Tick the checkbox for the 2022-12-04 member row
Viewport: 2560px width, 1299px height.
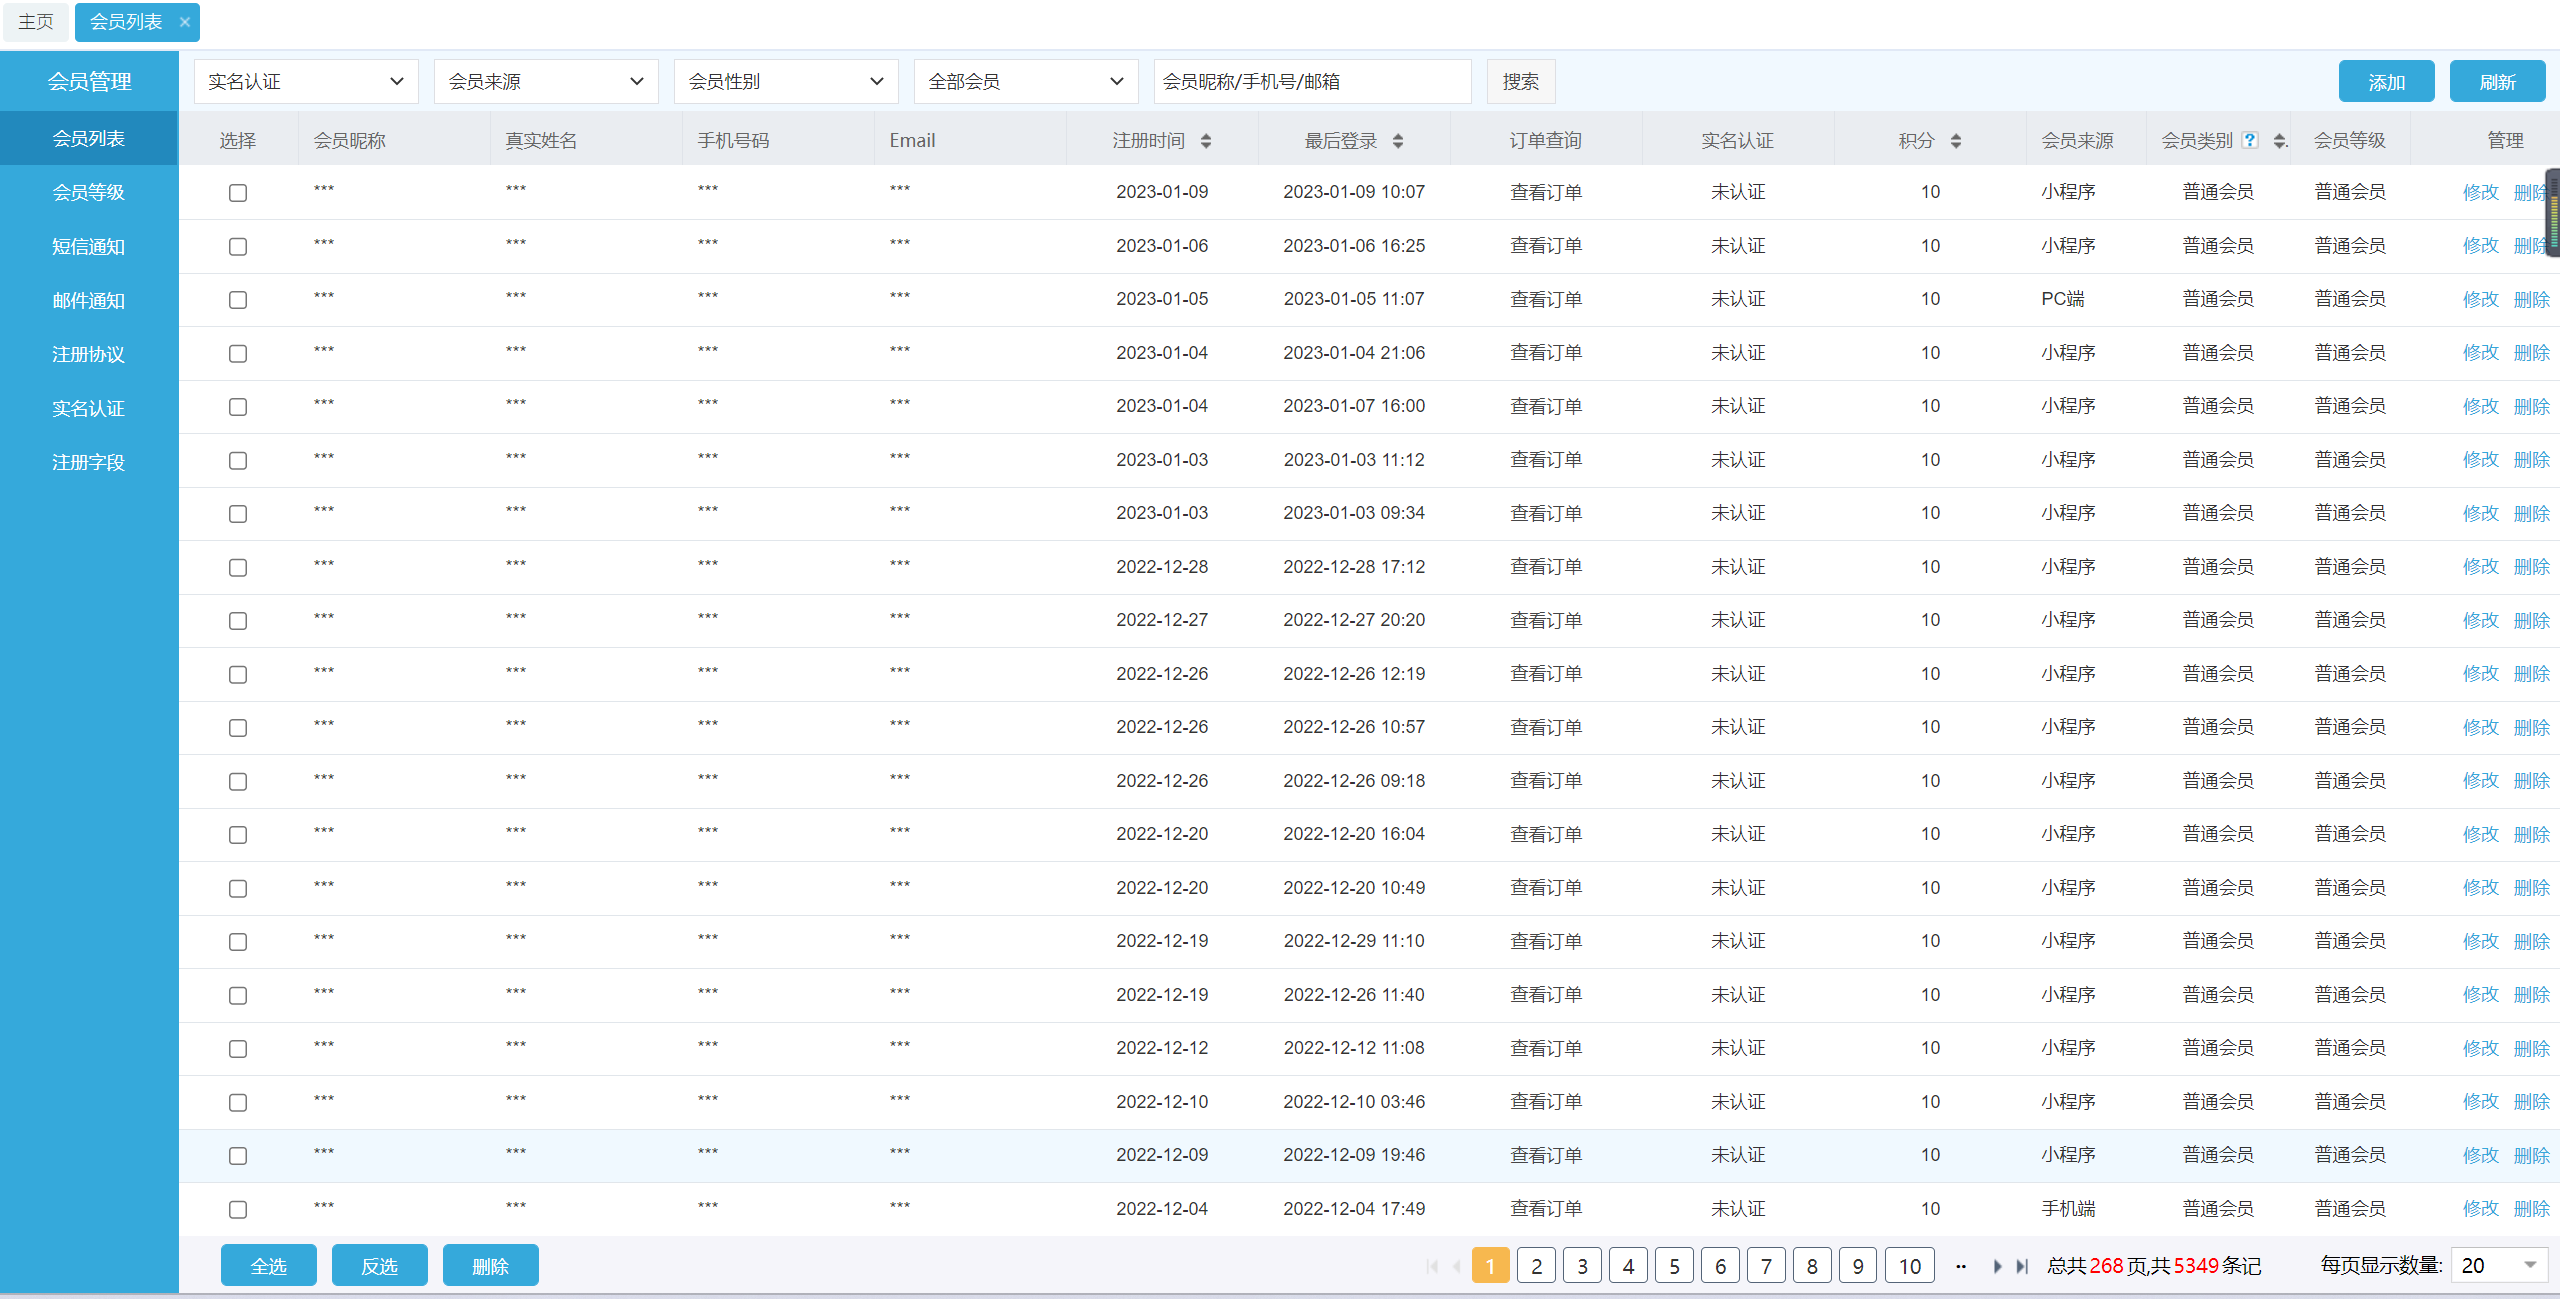[238, 1209]
